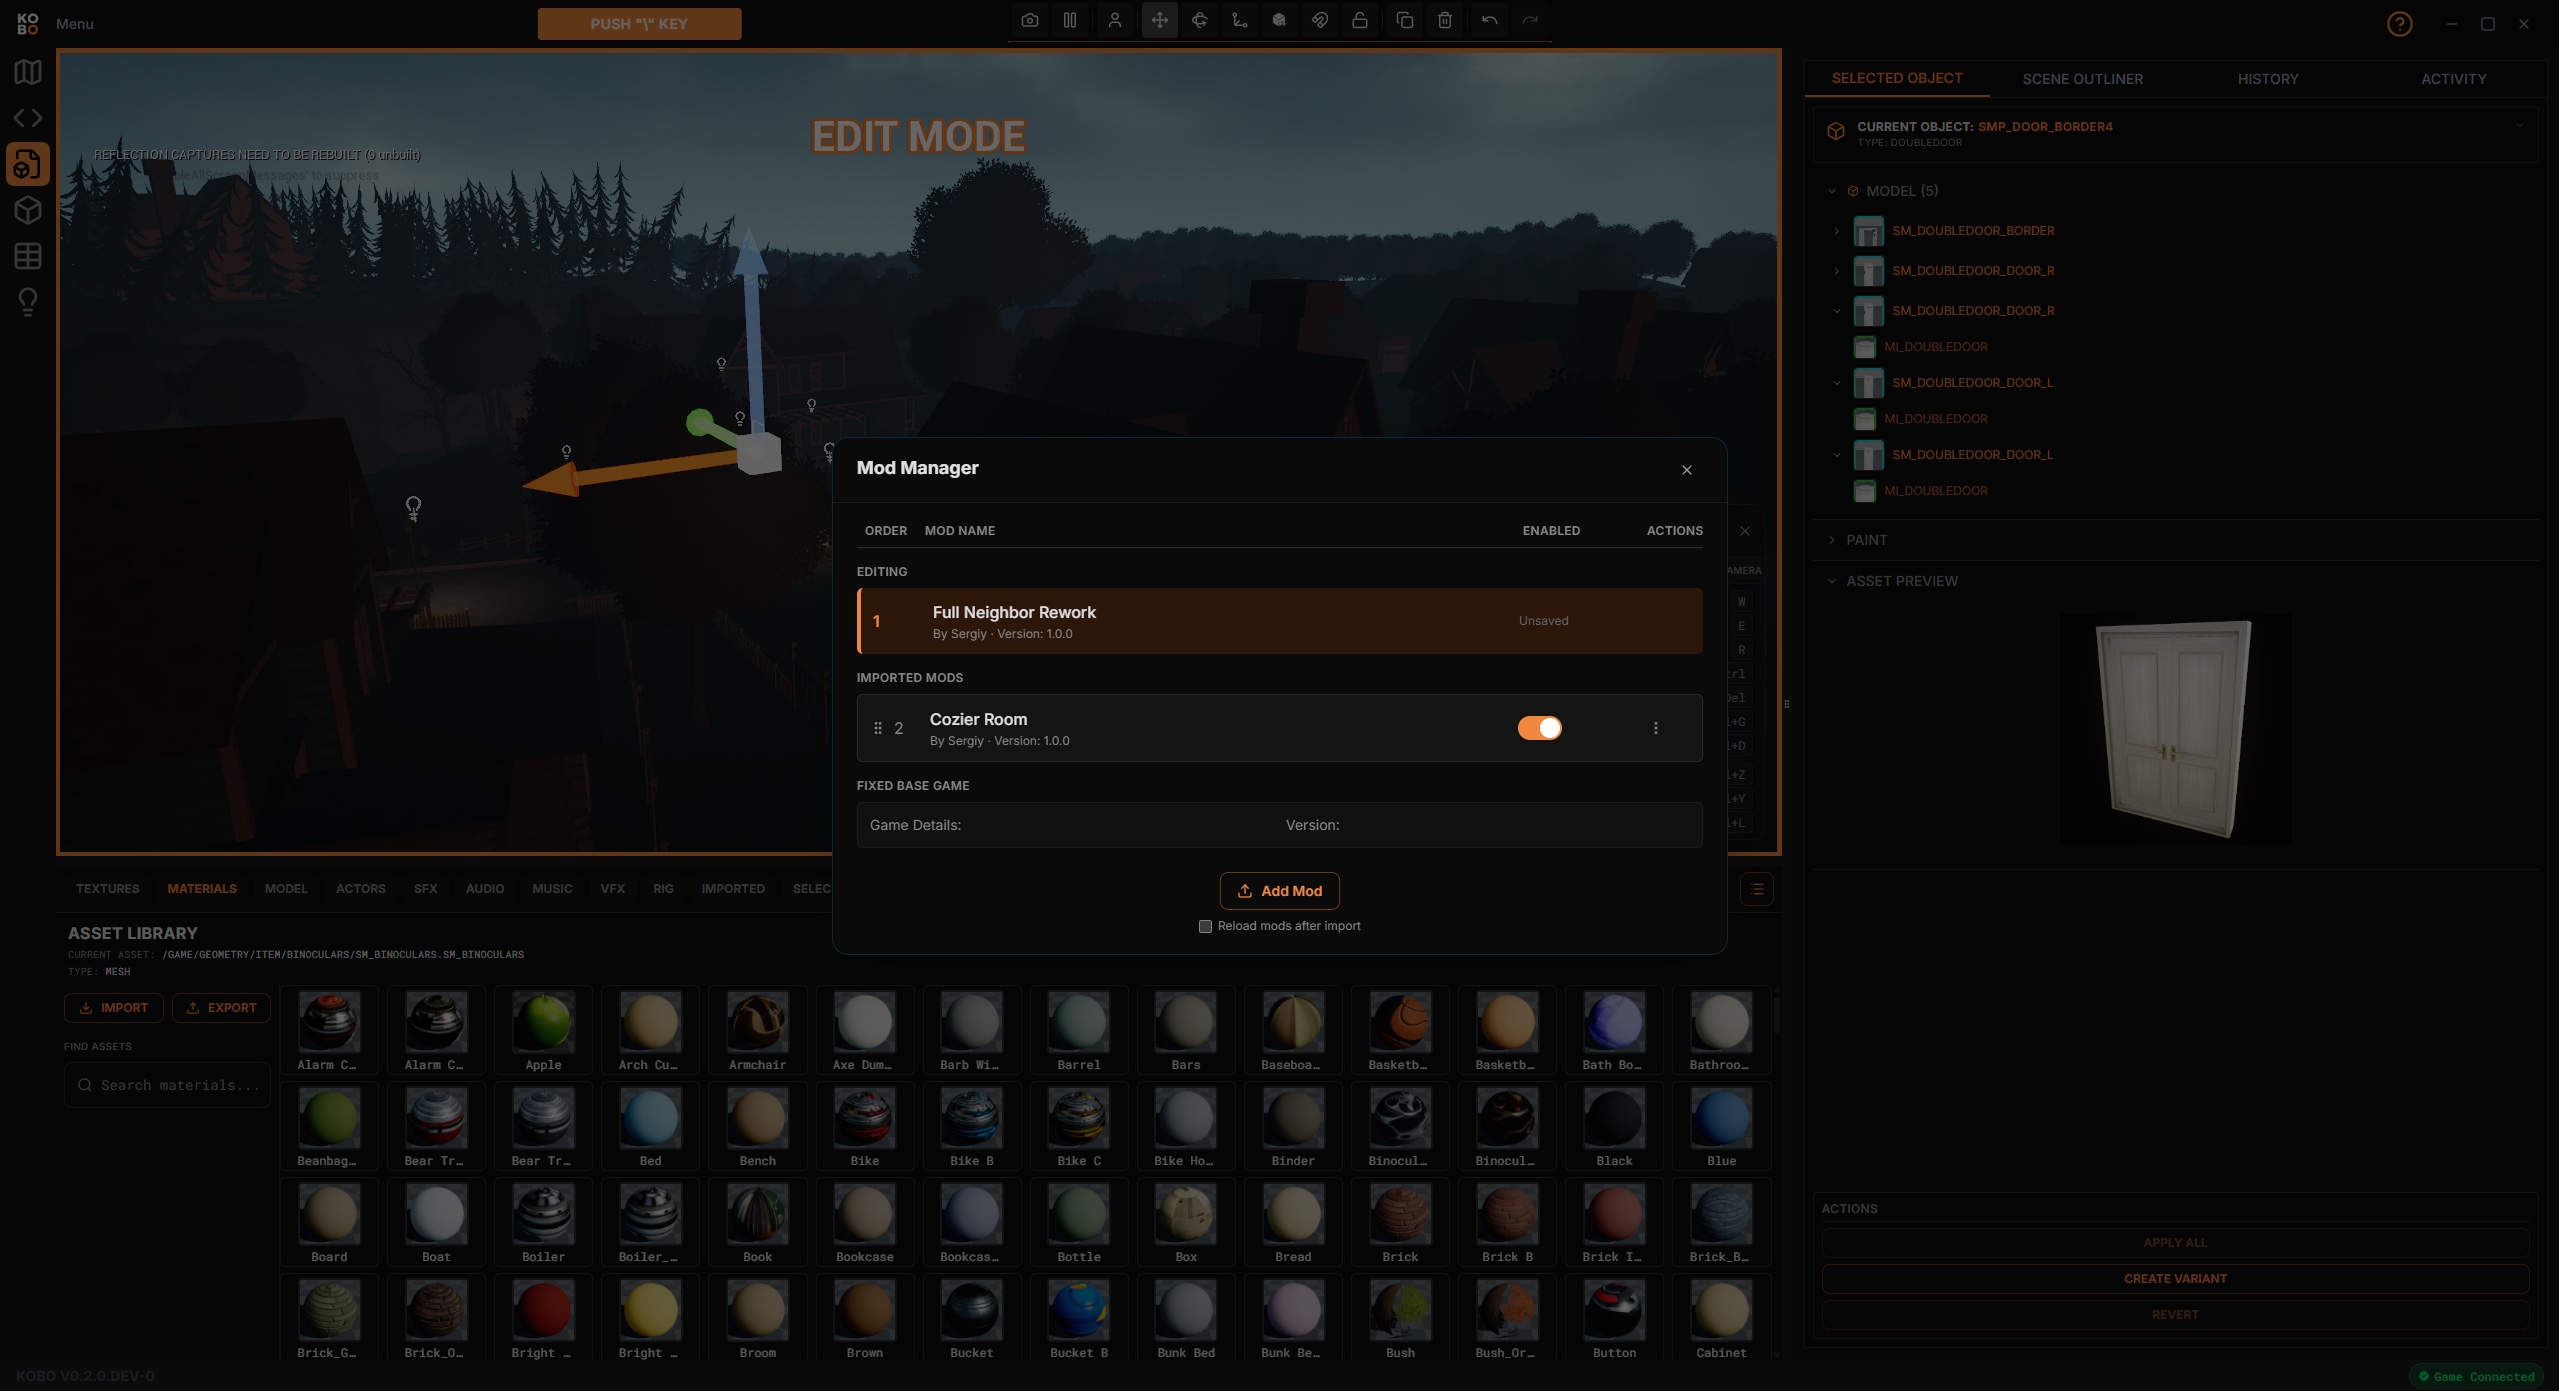Select the Full Neighbor Rework mod row
Screen dimensions: 2559x1391
point(1280,621)
